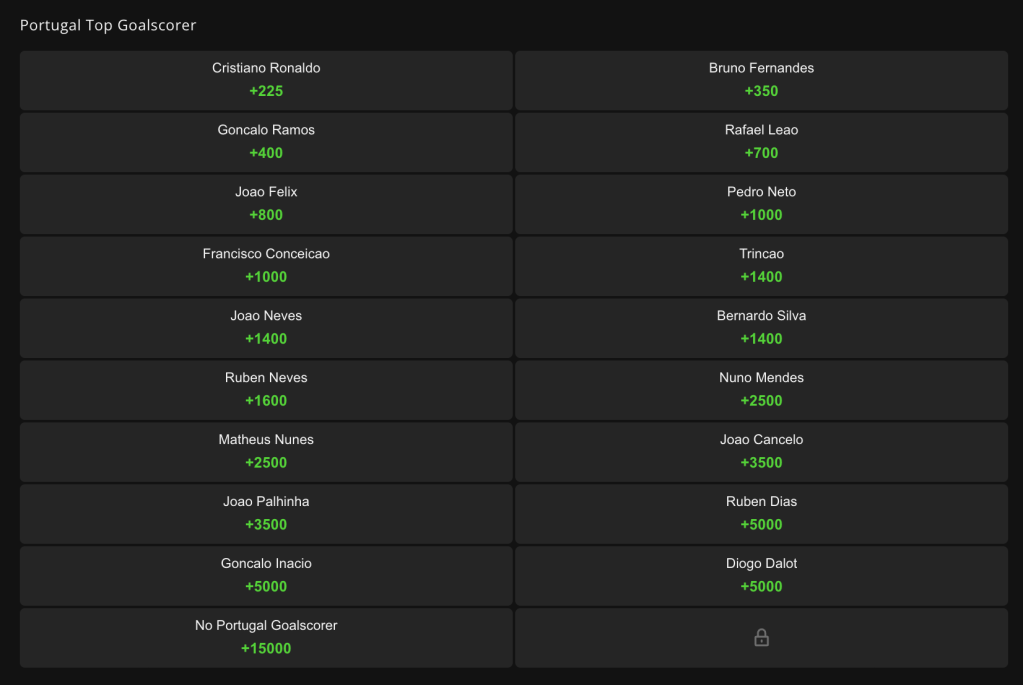Choose Matheus Nunes +2500 odds

[266, 452]
